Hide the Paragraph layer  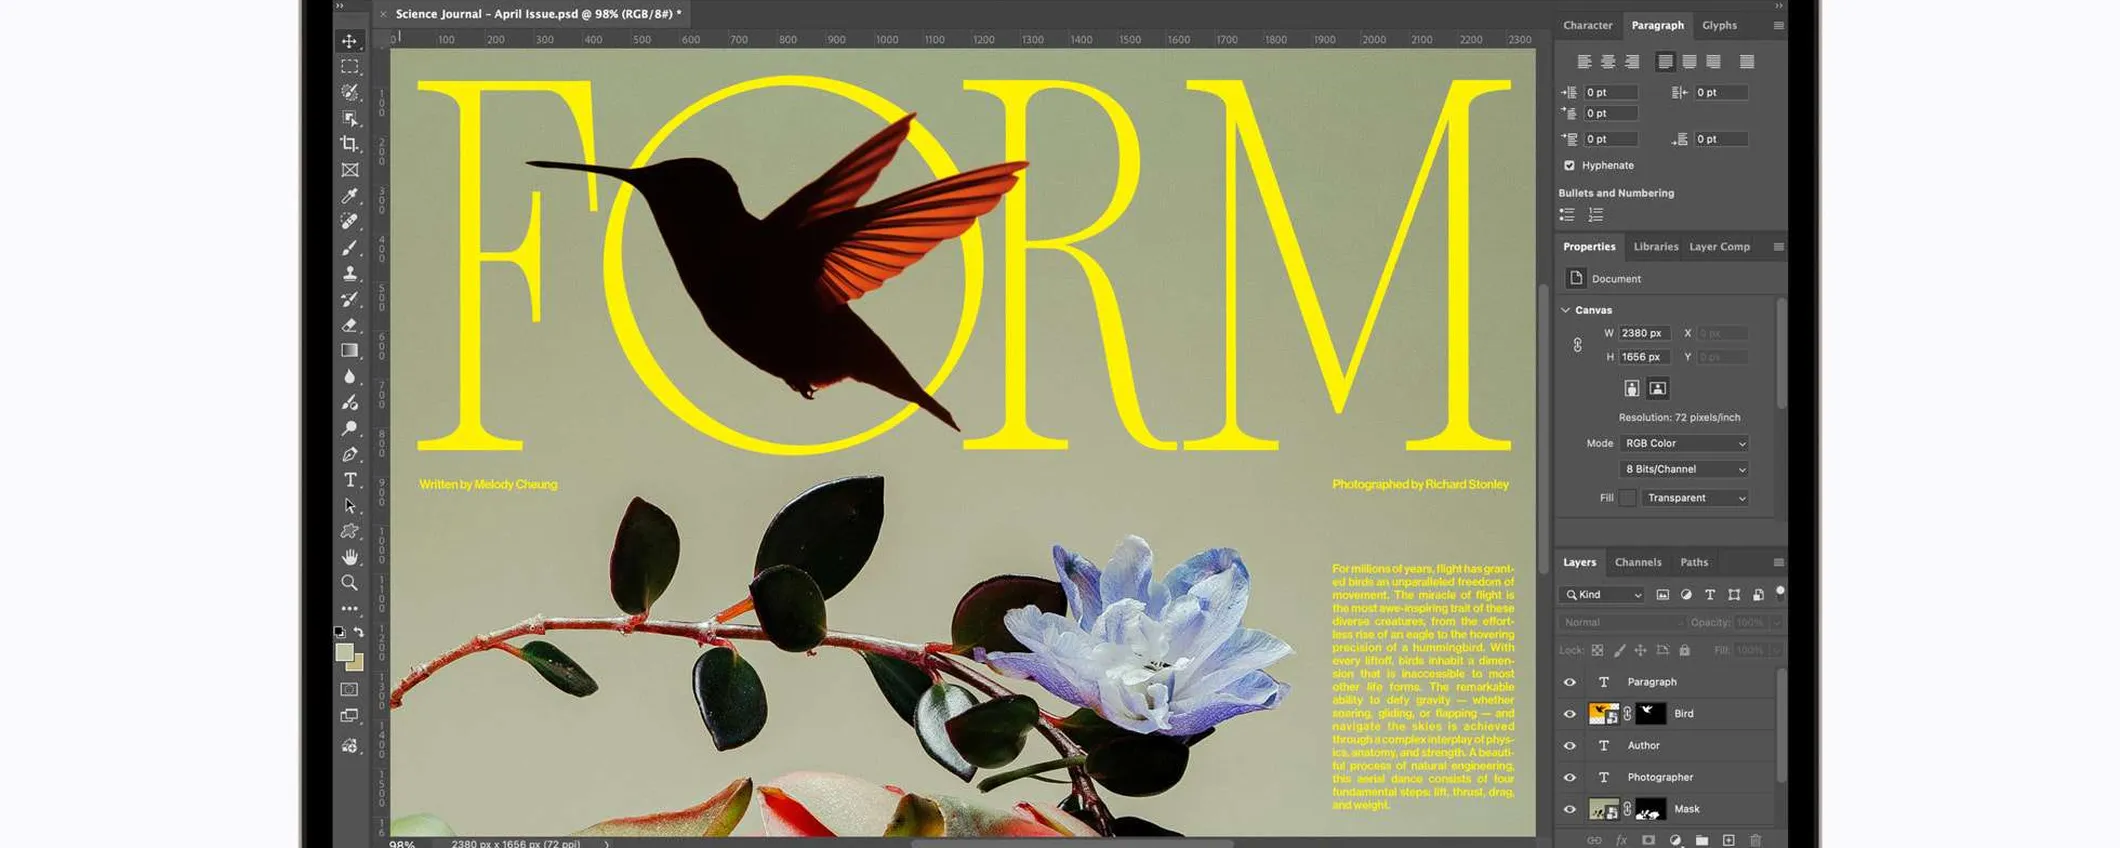tap(1569, 682)
